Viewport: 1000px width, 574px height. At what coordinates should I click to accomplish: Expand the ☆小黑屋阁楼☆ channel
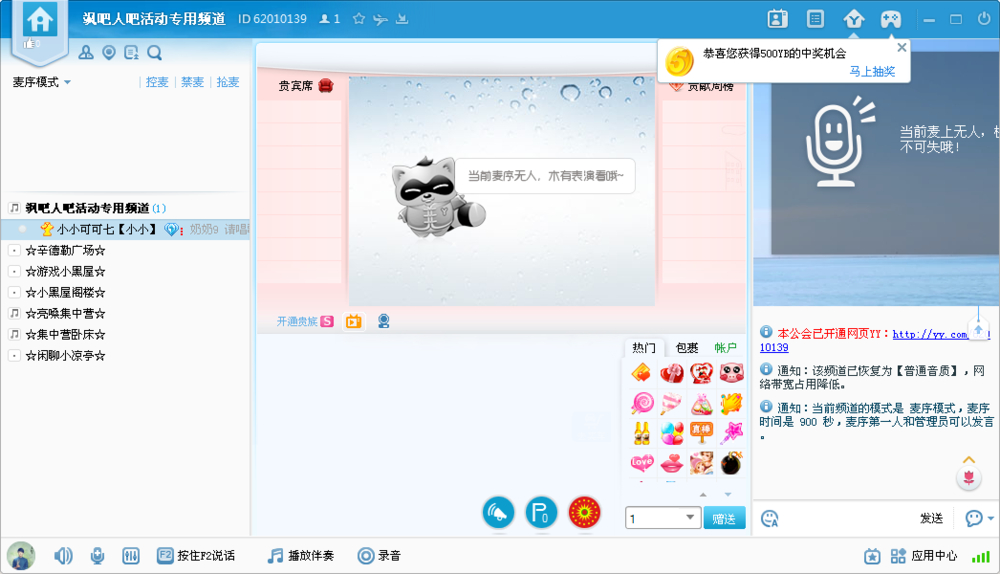14,293
